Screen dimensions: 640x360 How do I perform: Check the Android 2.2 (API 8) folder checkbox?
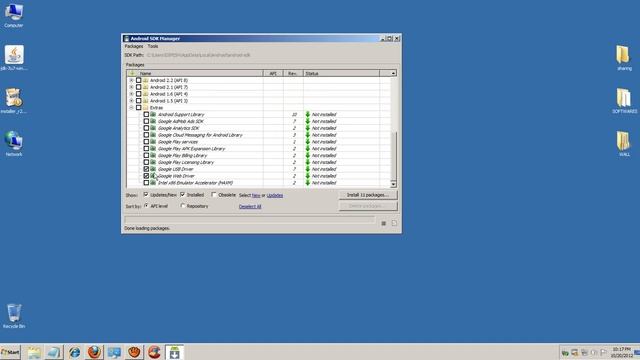coord(139,80)
